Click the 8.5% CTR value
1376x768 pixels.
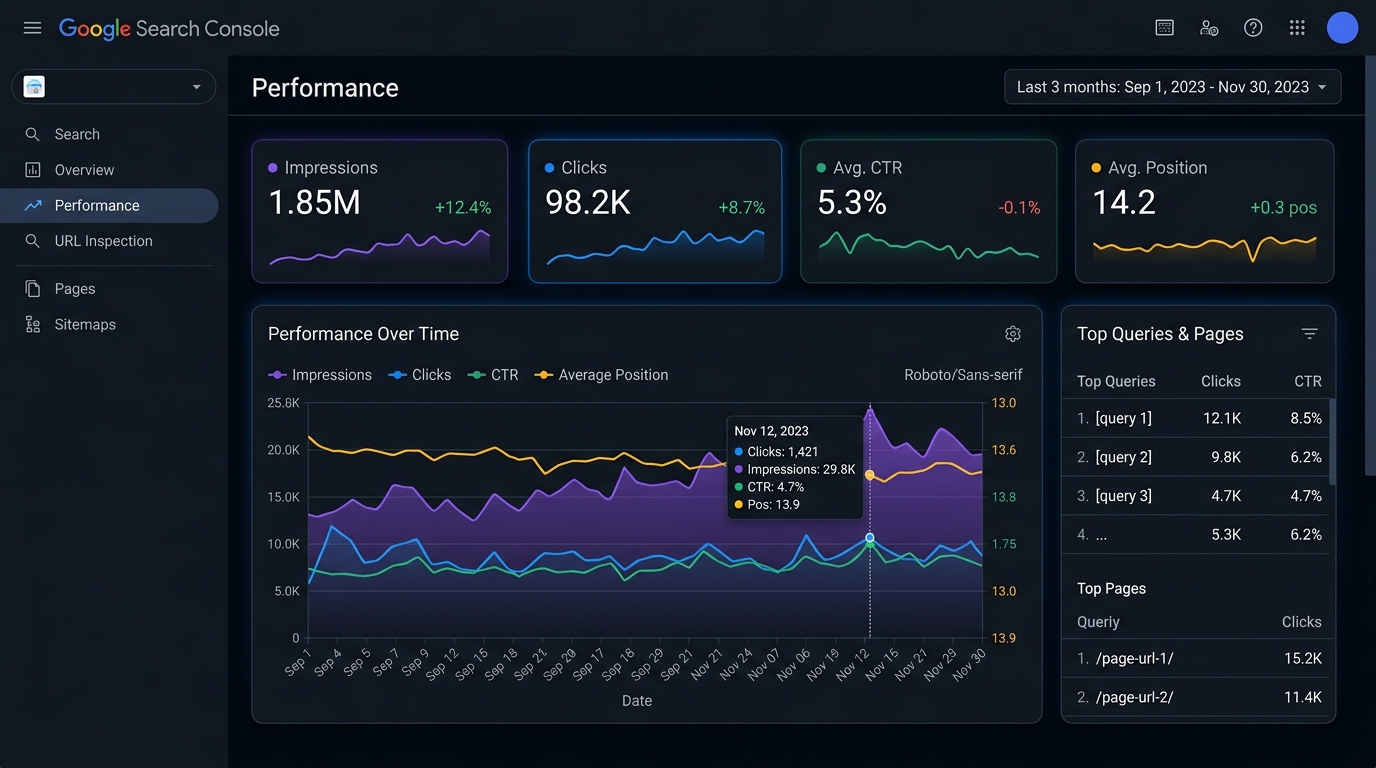1306,418
